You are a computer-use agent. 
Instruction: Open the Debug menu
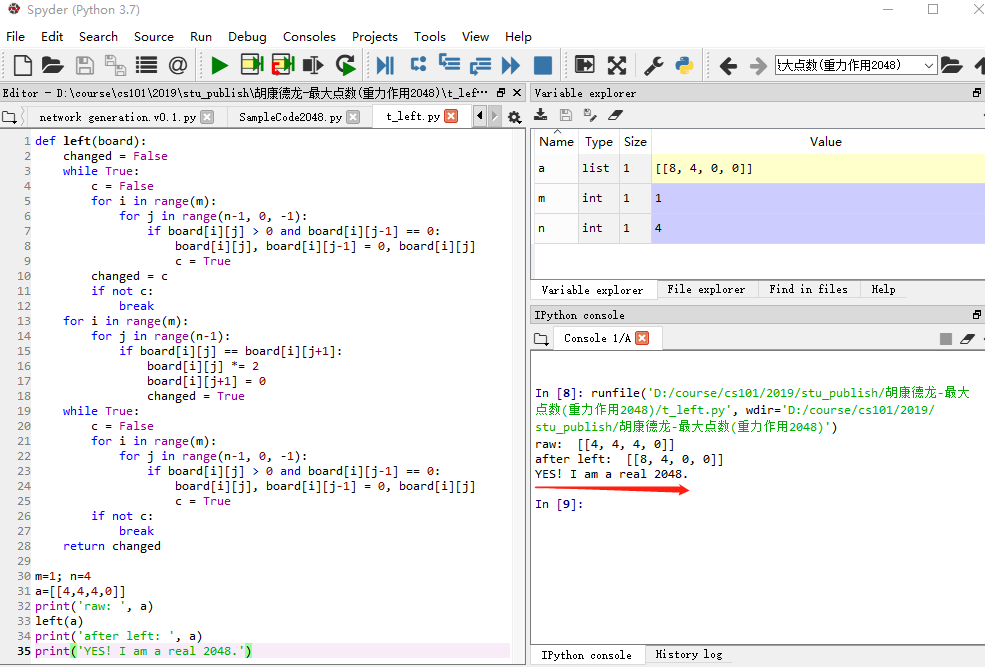[x=247, y=36]
